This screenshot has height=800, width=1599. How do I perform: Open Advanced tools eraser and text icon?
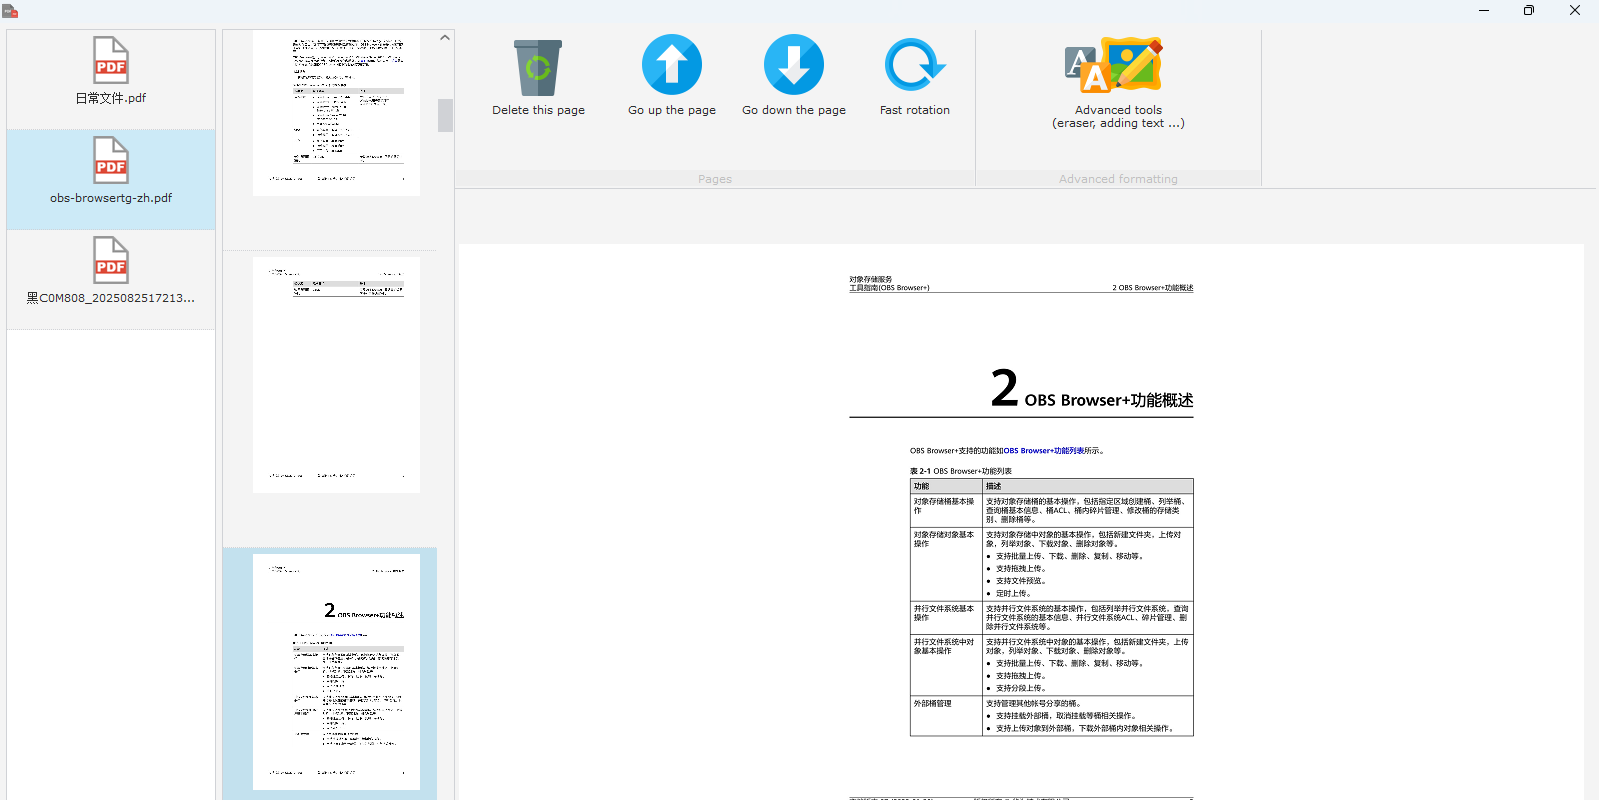pyautogui.click(x=1114, y=66)
